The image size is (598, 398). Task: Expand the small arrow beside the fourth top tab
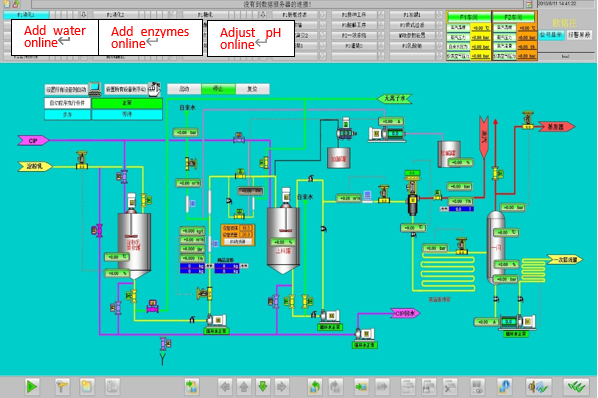(x=323, y=14)
